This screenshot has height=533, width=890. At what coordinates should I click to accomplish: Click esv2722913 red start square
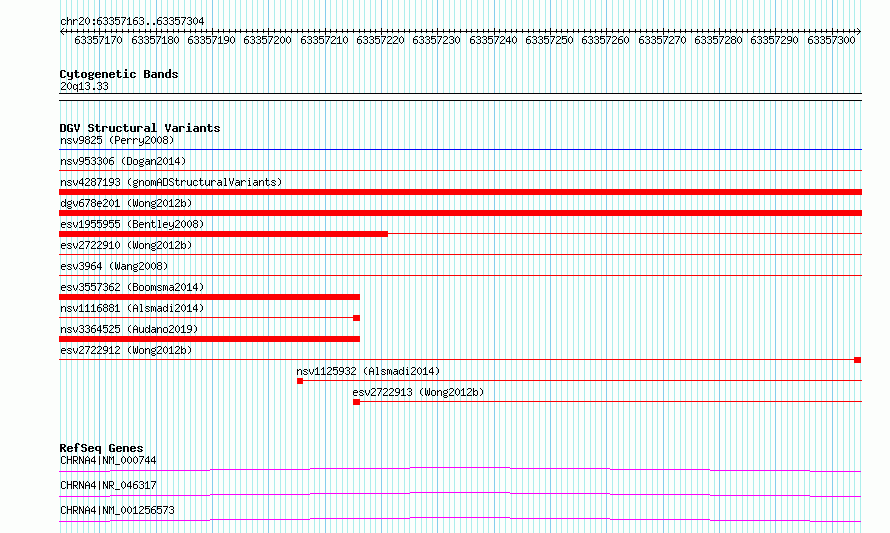coord(356,402)
